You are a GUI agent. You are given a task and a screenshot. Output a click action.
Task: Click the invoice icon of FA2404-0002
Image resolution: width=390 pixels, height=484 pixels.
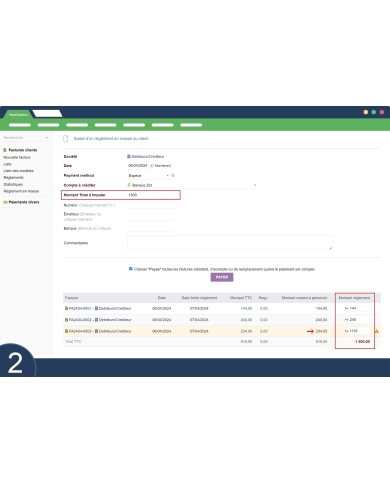[x=66, y=320]
